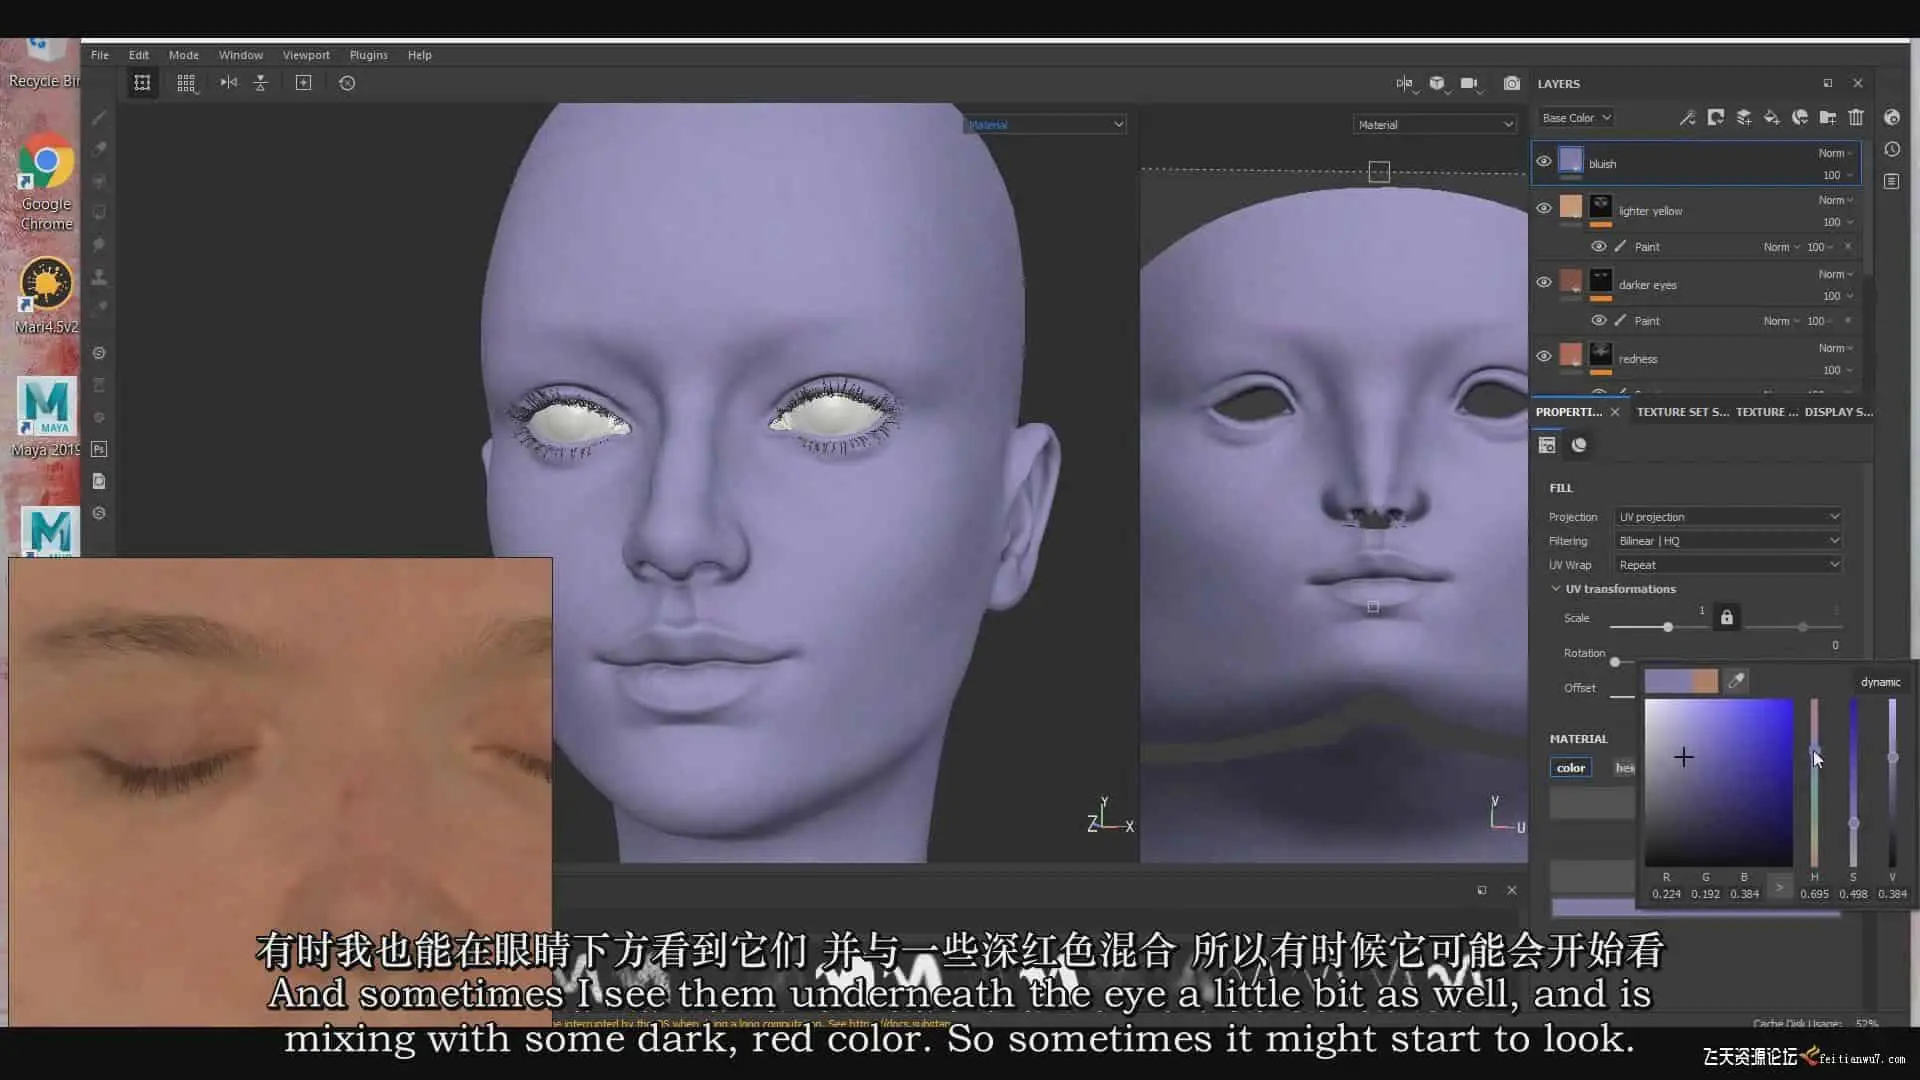Hide the redness layer

(1544, 357)
